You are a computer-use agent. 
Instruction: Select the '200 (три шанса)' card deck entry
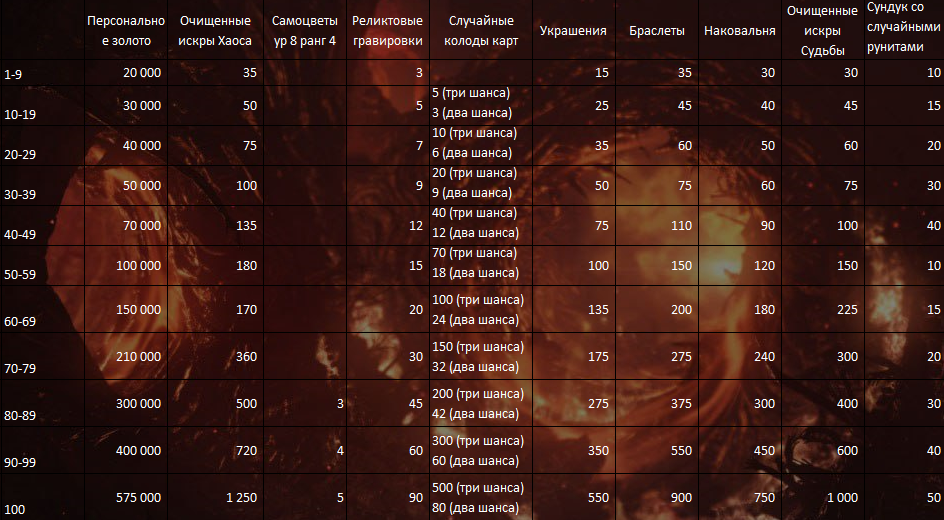pos(478,394)
